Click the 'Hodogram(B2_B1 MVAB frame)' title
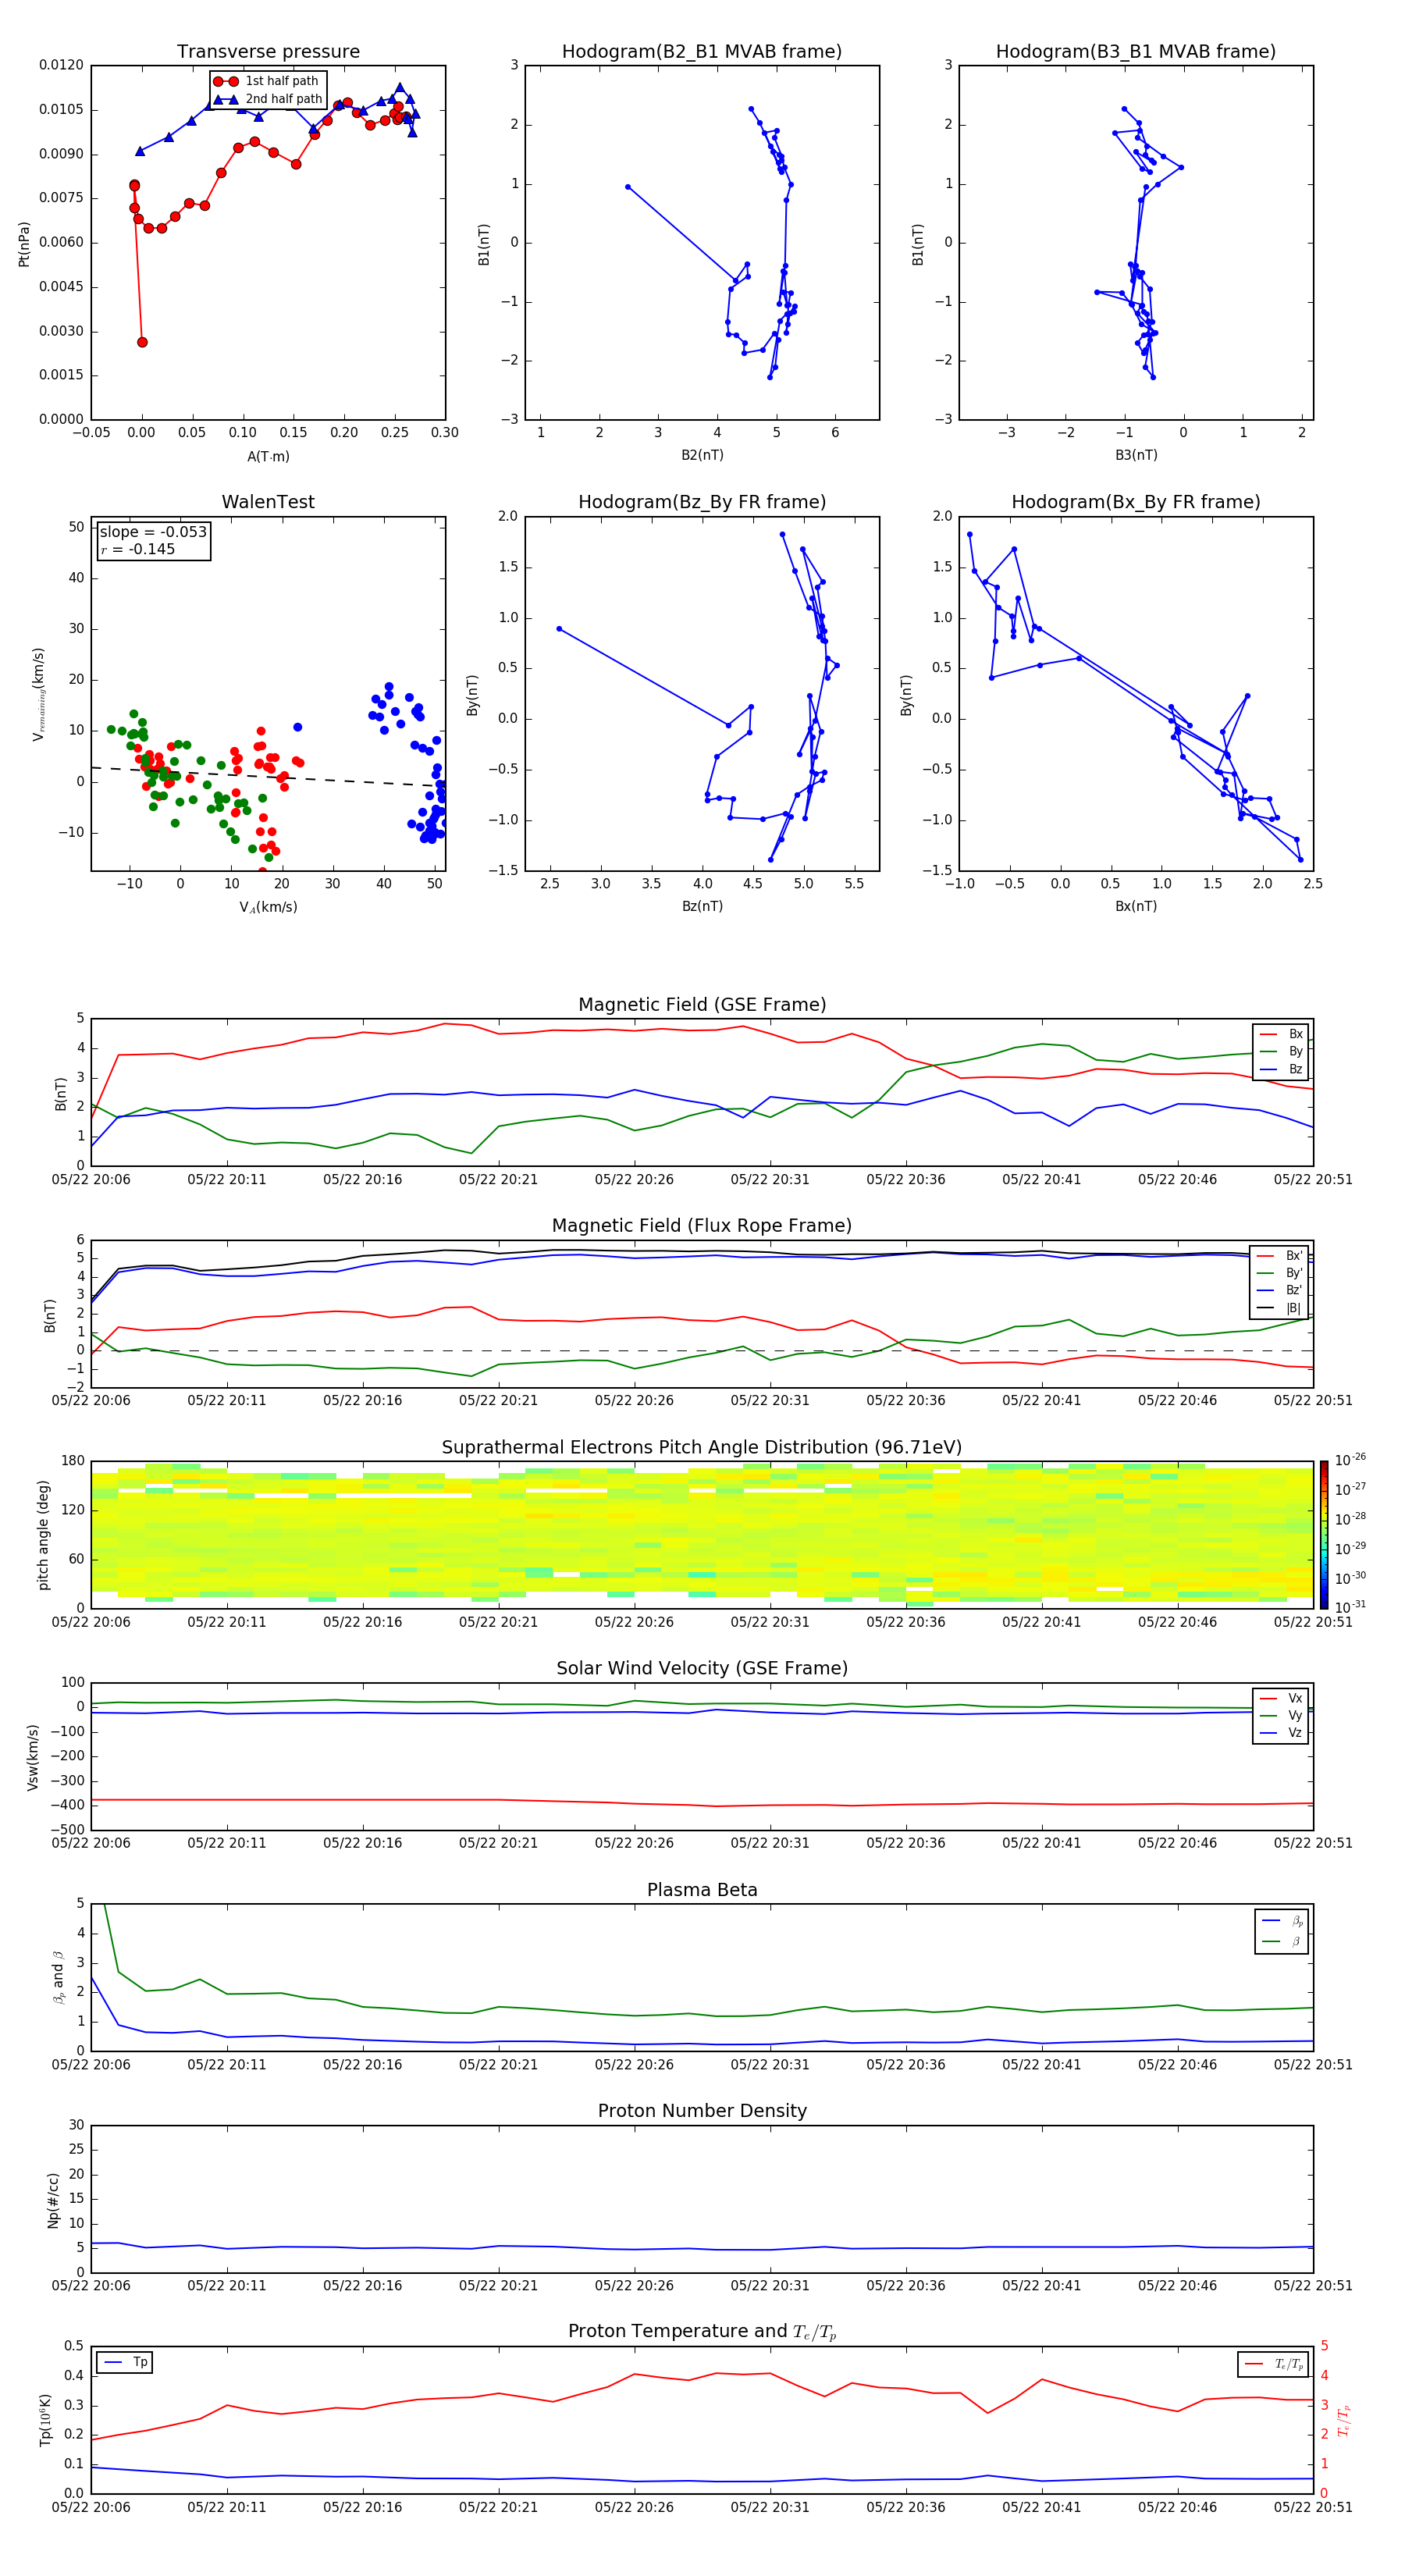 (x=702, y=51)
